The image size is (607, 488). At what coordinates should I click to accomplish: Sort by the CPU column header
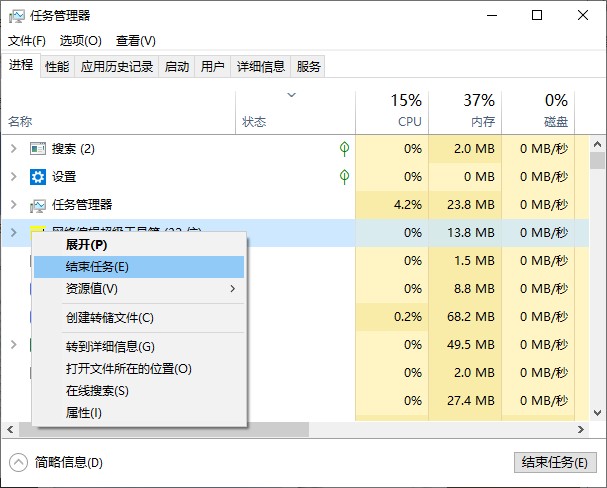tap(392, 113)
